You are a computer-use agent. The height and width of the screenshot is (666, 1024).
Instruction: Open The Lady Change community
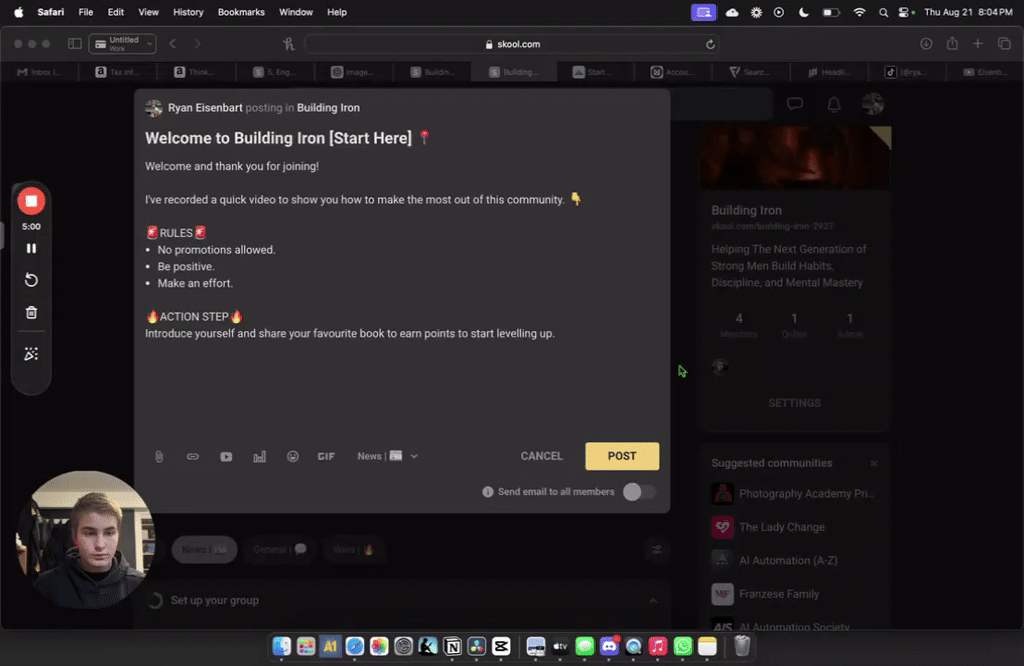point(782,527)
